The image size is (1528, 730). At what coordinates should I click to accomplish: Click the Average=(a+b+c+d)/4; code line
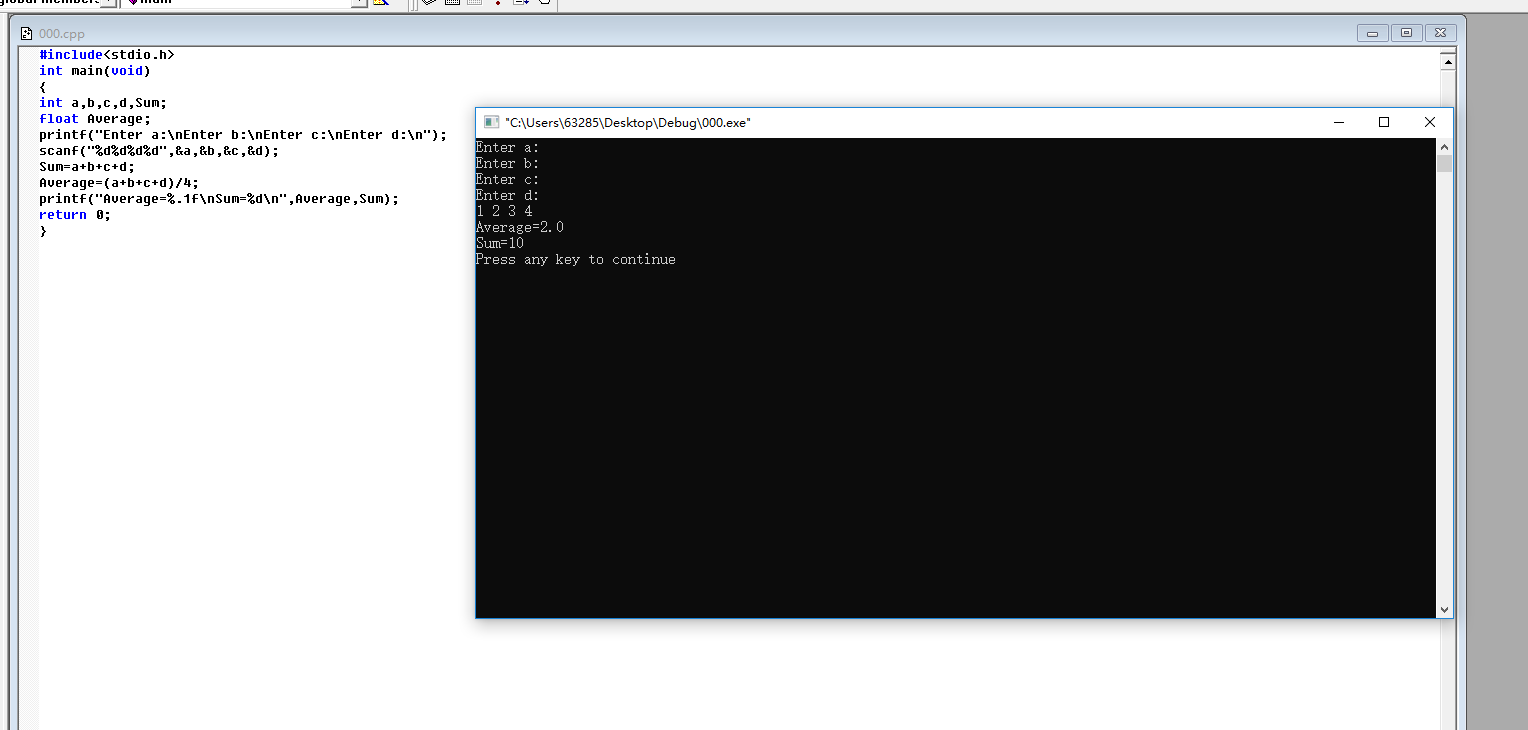point(119,183)
